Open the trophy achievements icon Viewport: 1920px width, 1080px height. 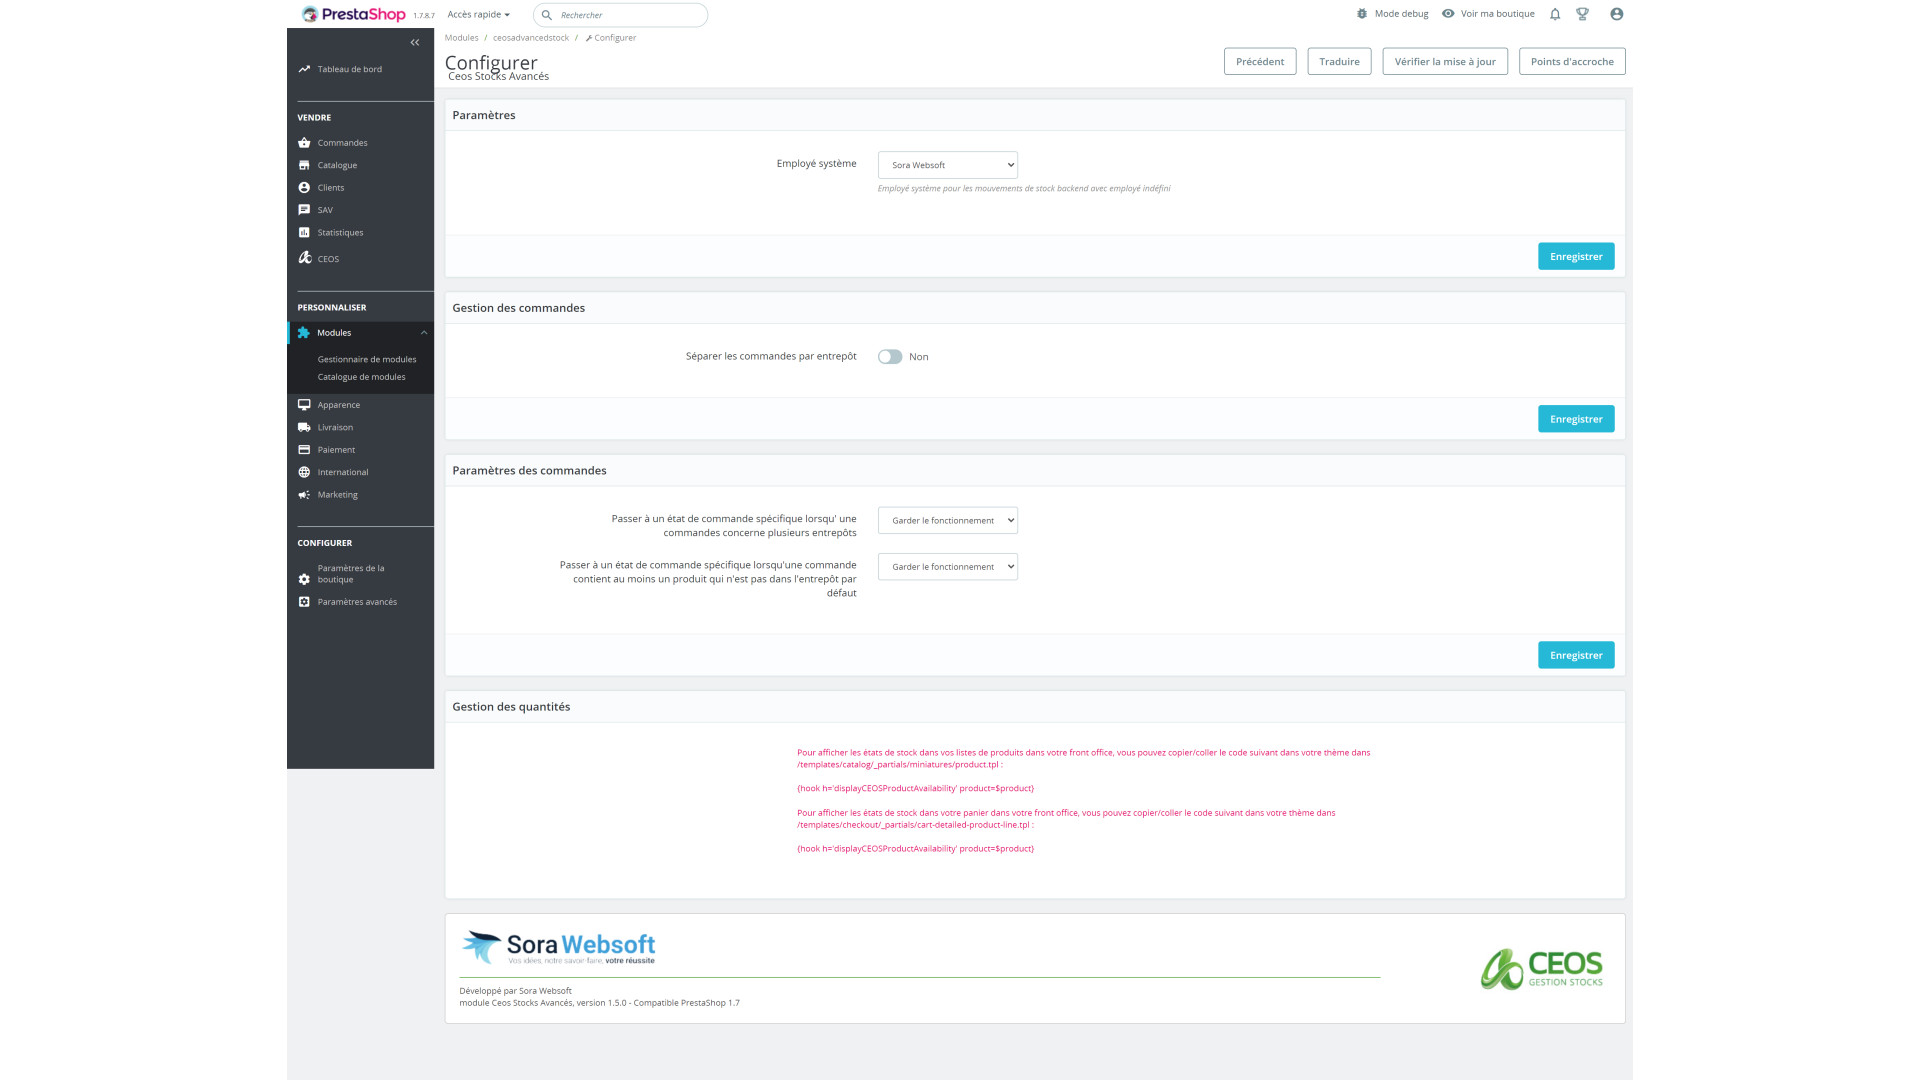click(1582, 14)
